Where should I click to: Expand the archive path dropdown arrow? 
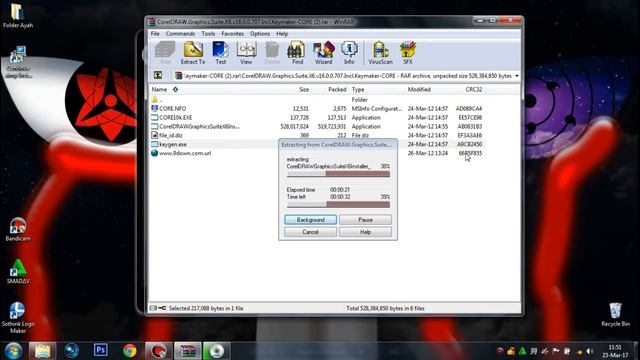point(517,76)
